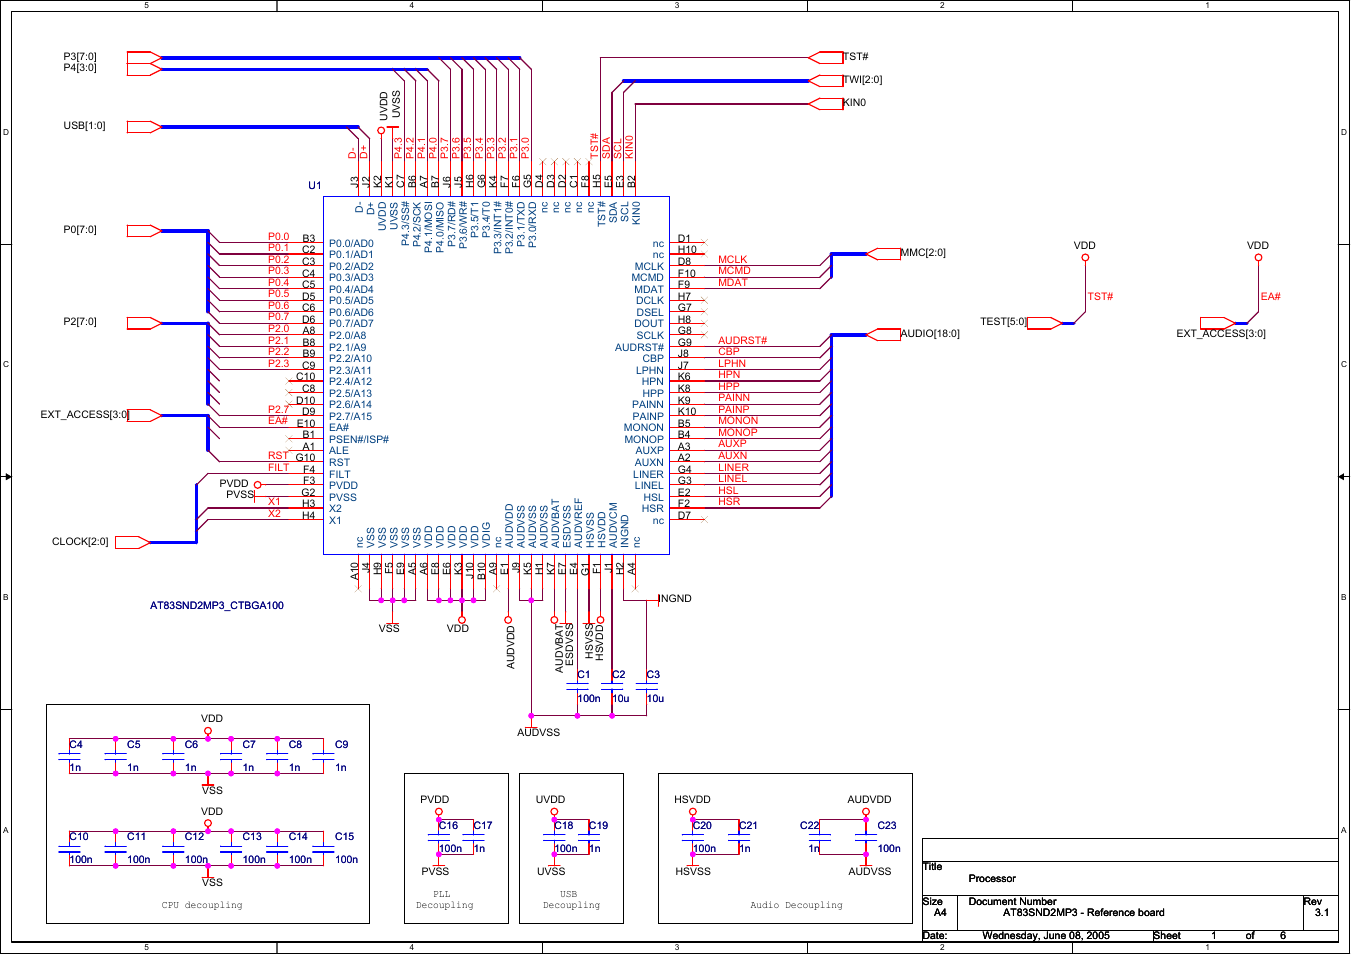Select the MMC[2:0] port symbol
This screenshot has width=1351, height=954.
coord(884,253)
